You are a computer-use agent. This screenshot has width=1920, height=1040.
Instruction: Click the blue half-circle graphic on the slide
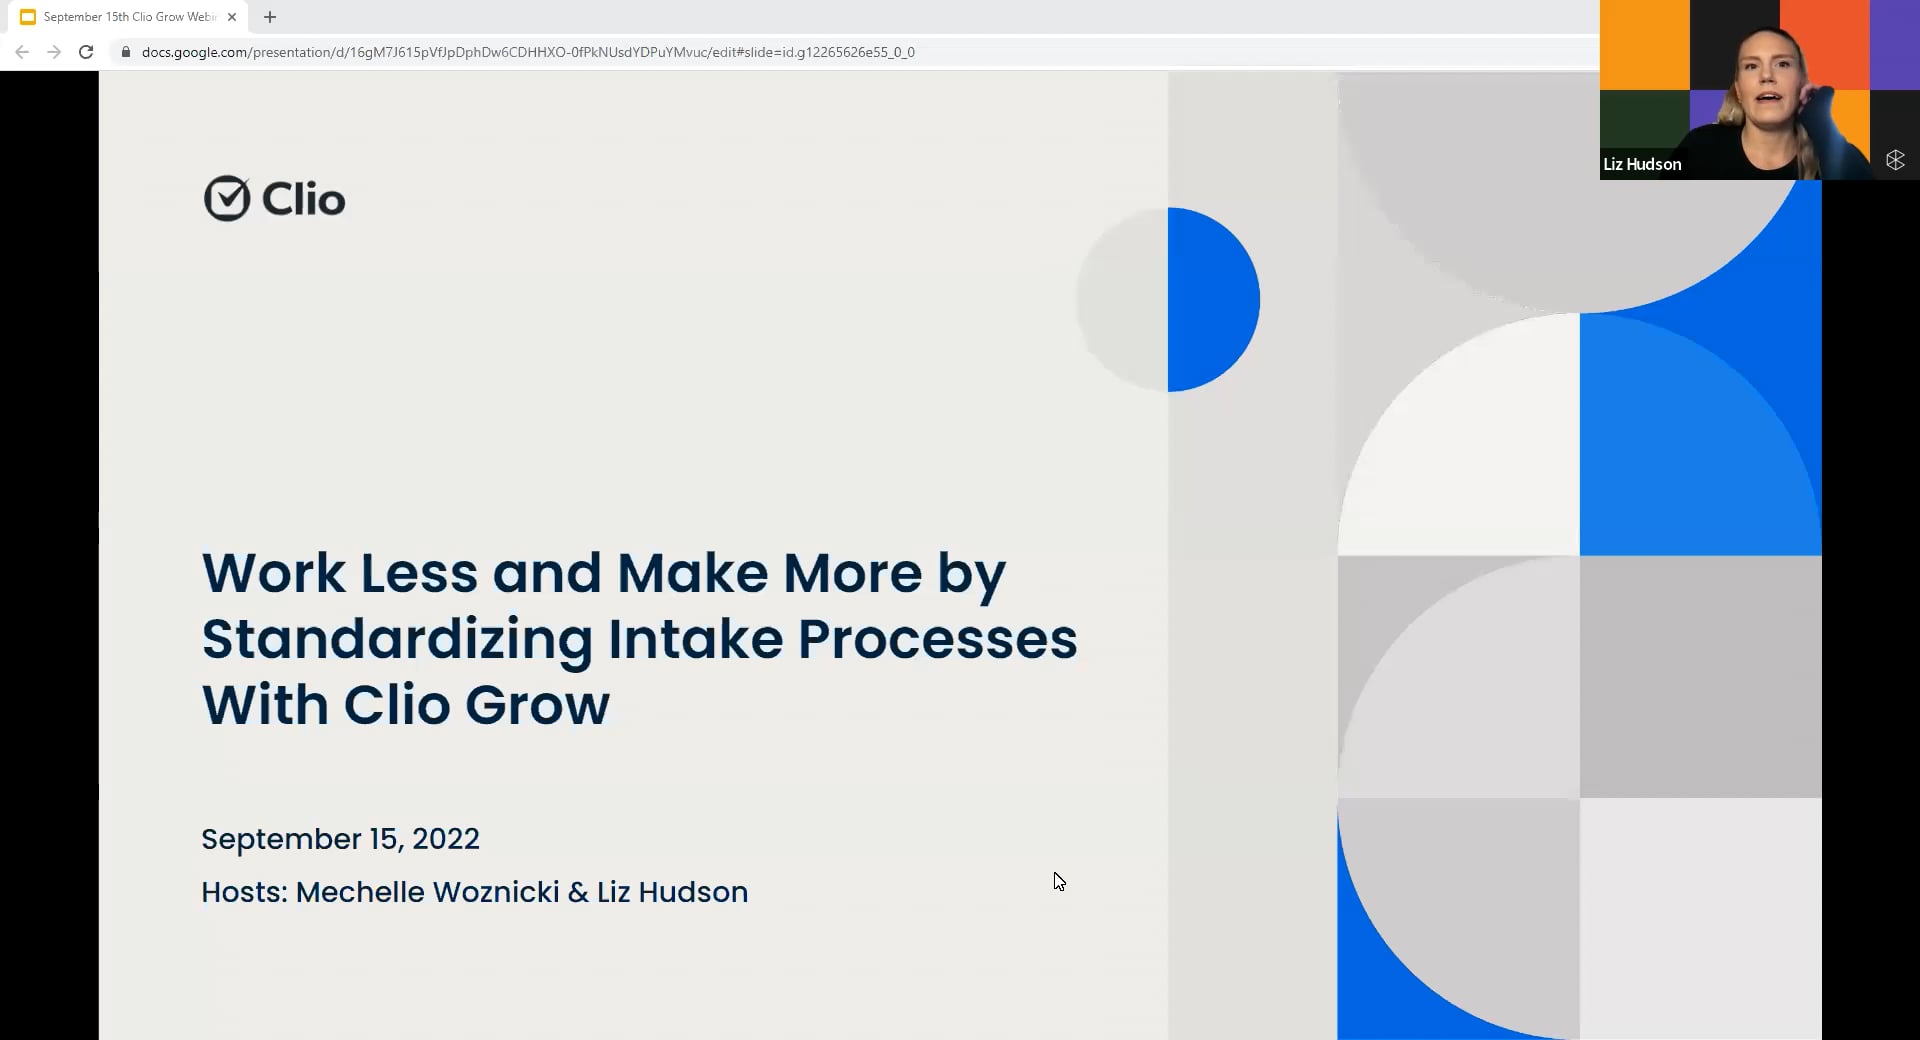(x=1210, y=300)
